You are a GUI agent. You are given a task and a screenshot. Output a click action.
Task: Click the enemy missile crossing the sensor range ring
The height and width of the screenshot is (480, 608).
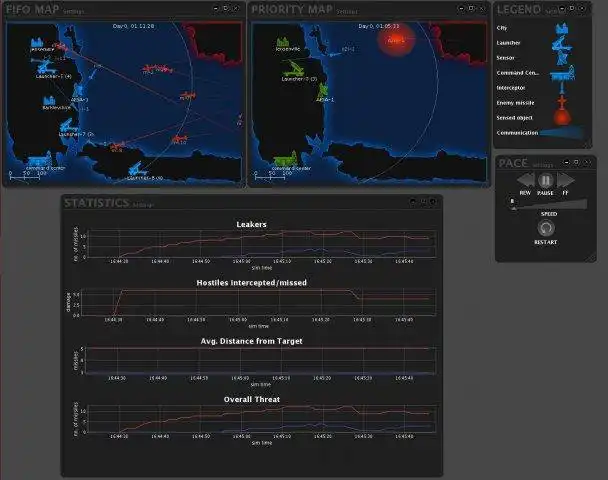(188, 95)
